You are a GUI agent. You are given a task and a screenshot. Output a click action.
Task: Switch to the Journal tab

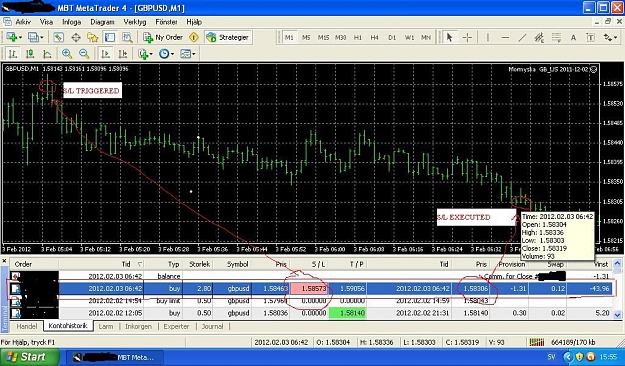coord(212,326)
